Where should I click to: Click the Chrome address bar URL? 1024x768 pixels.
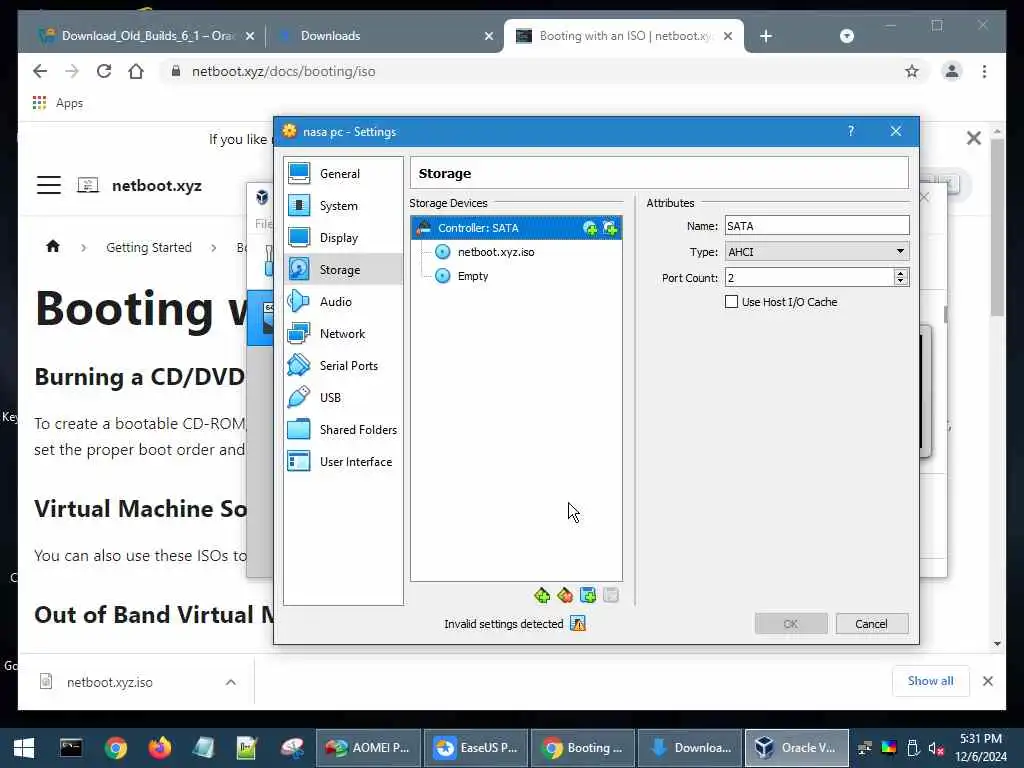click(x=283, y=71)
